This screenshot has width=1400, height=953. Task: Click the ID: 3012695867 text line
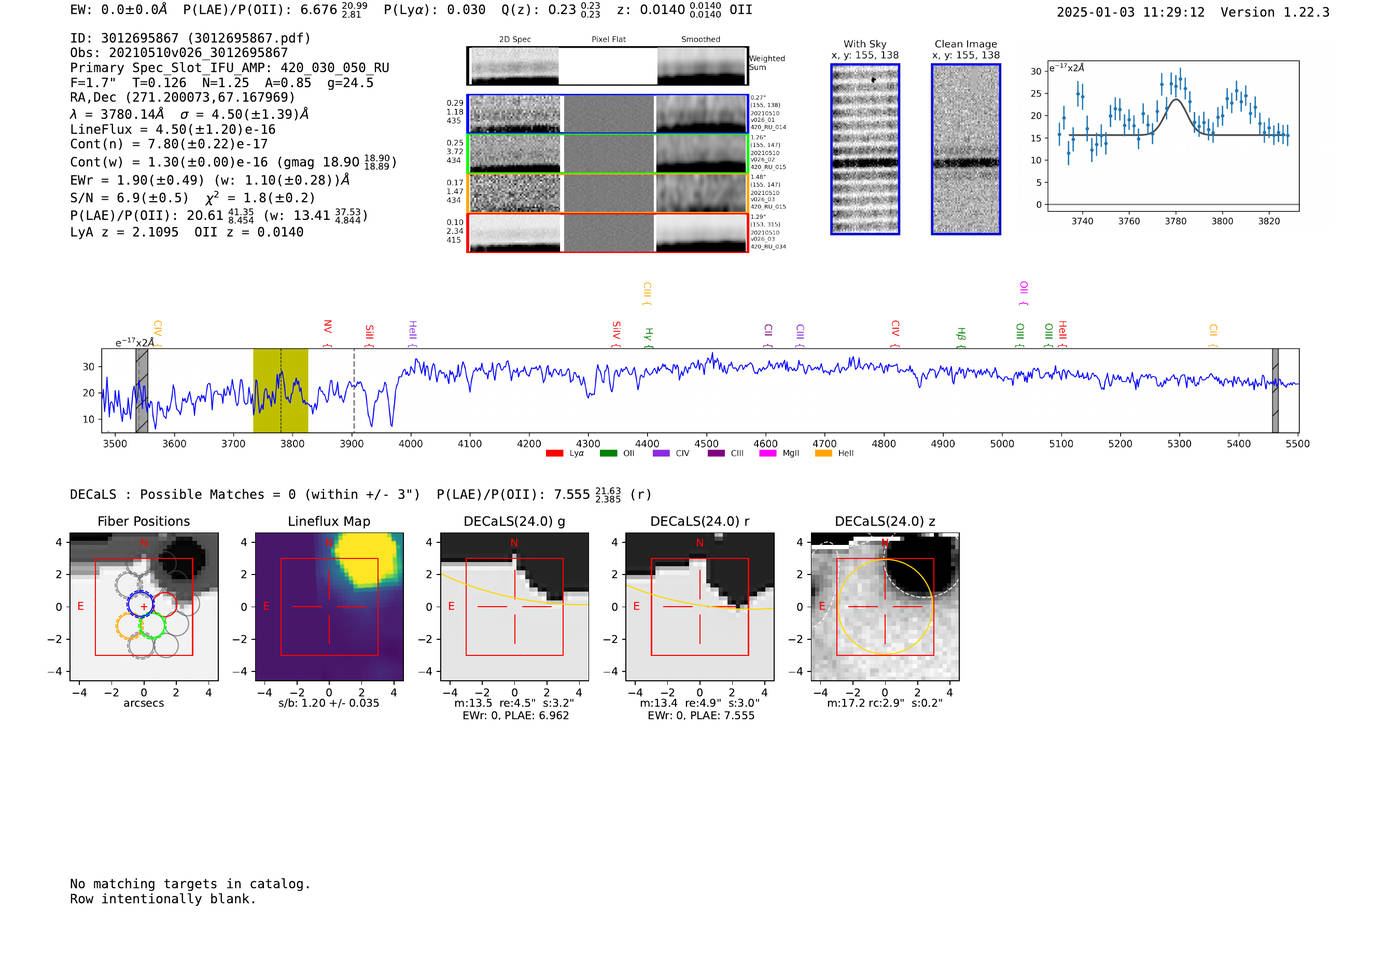(190, 38)
